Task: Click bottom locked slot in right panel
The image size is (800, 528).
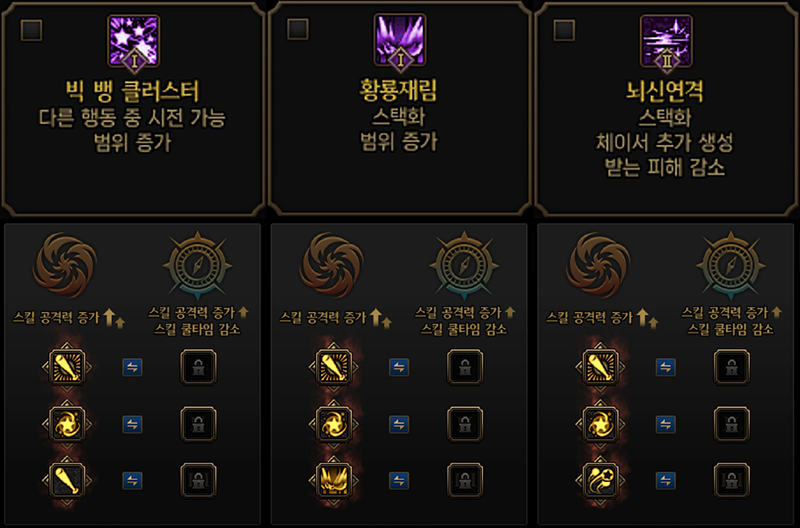Action: 732,481
